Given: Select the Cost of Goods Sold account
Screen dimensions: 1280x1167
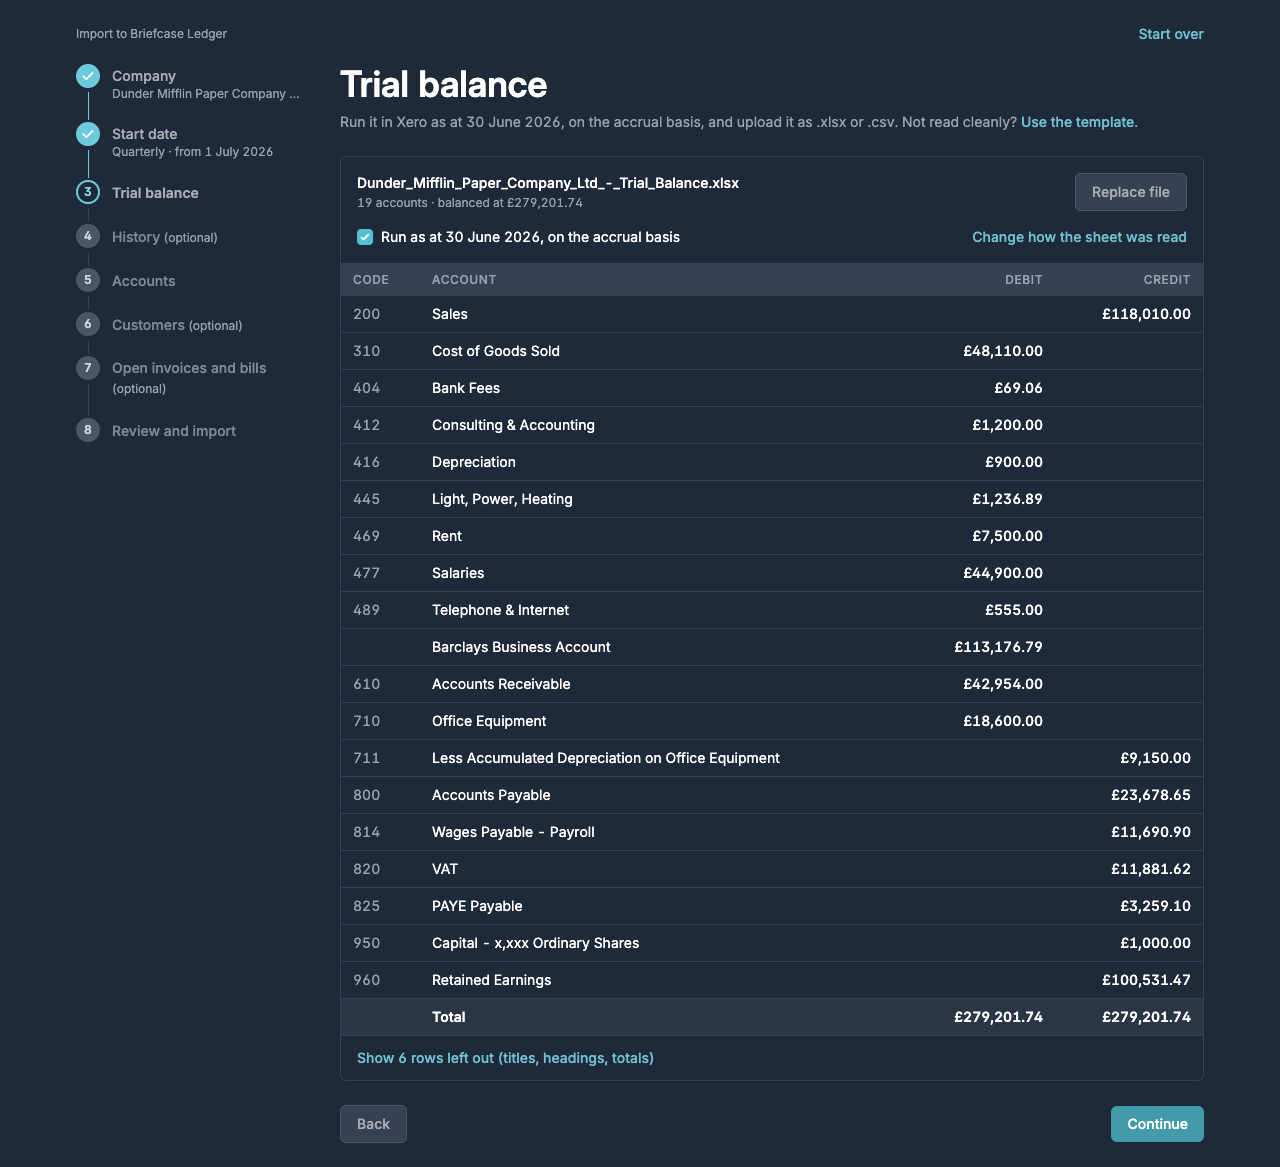Looking at the screenshot, I should pos(496,351).
